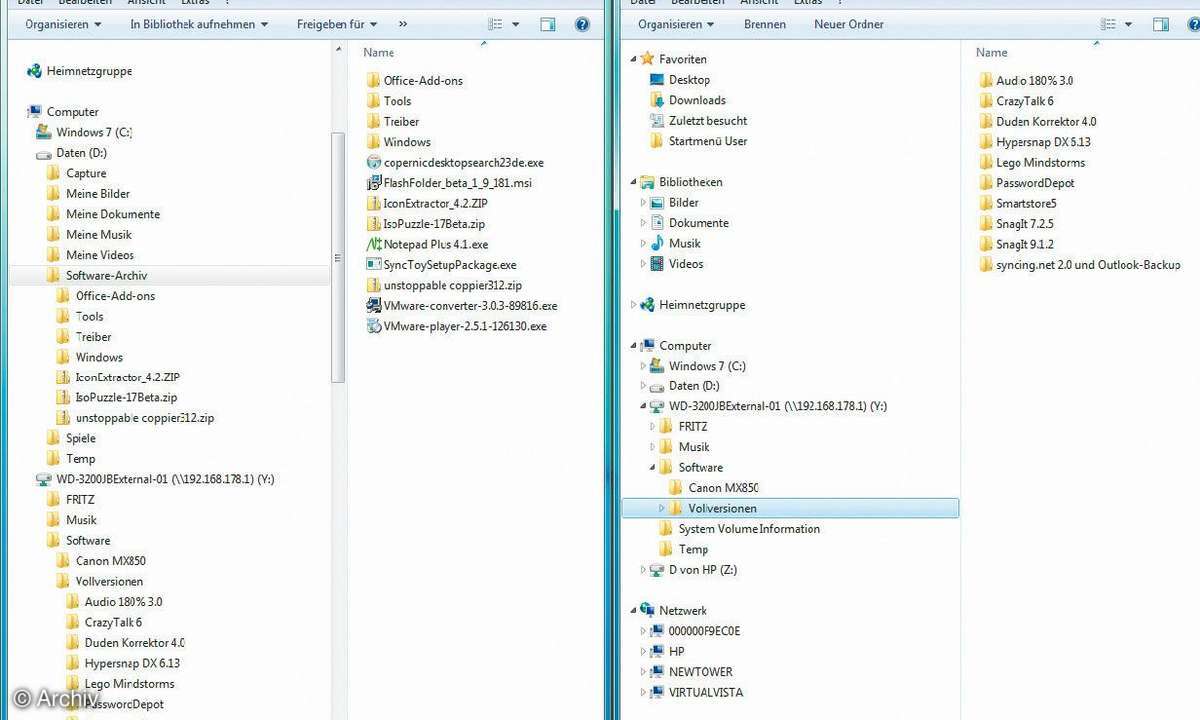Select Windows 7 (C:) drive in left window
Image resolution: width=1200 pixels, height=720 pixels.
pyautogui.click(x=84, y=132)
